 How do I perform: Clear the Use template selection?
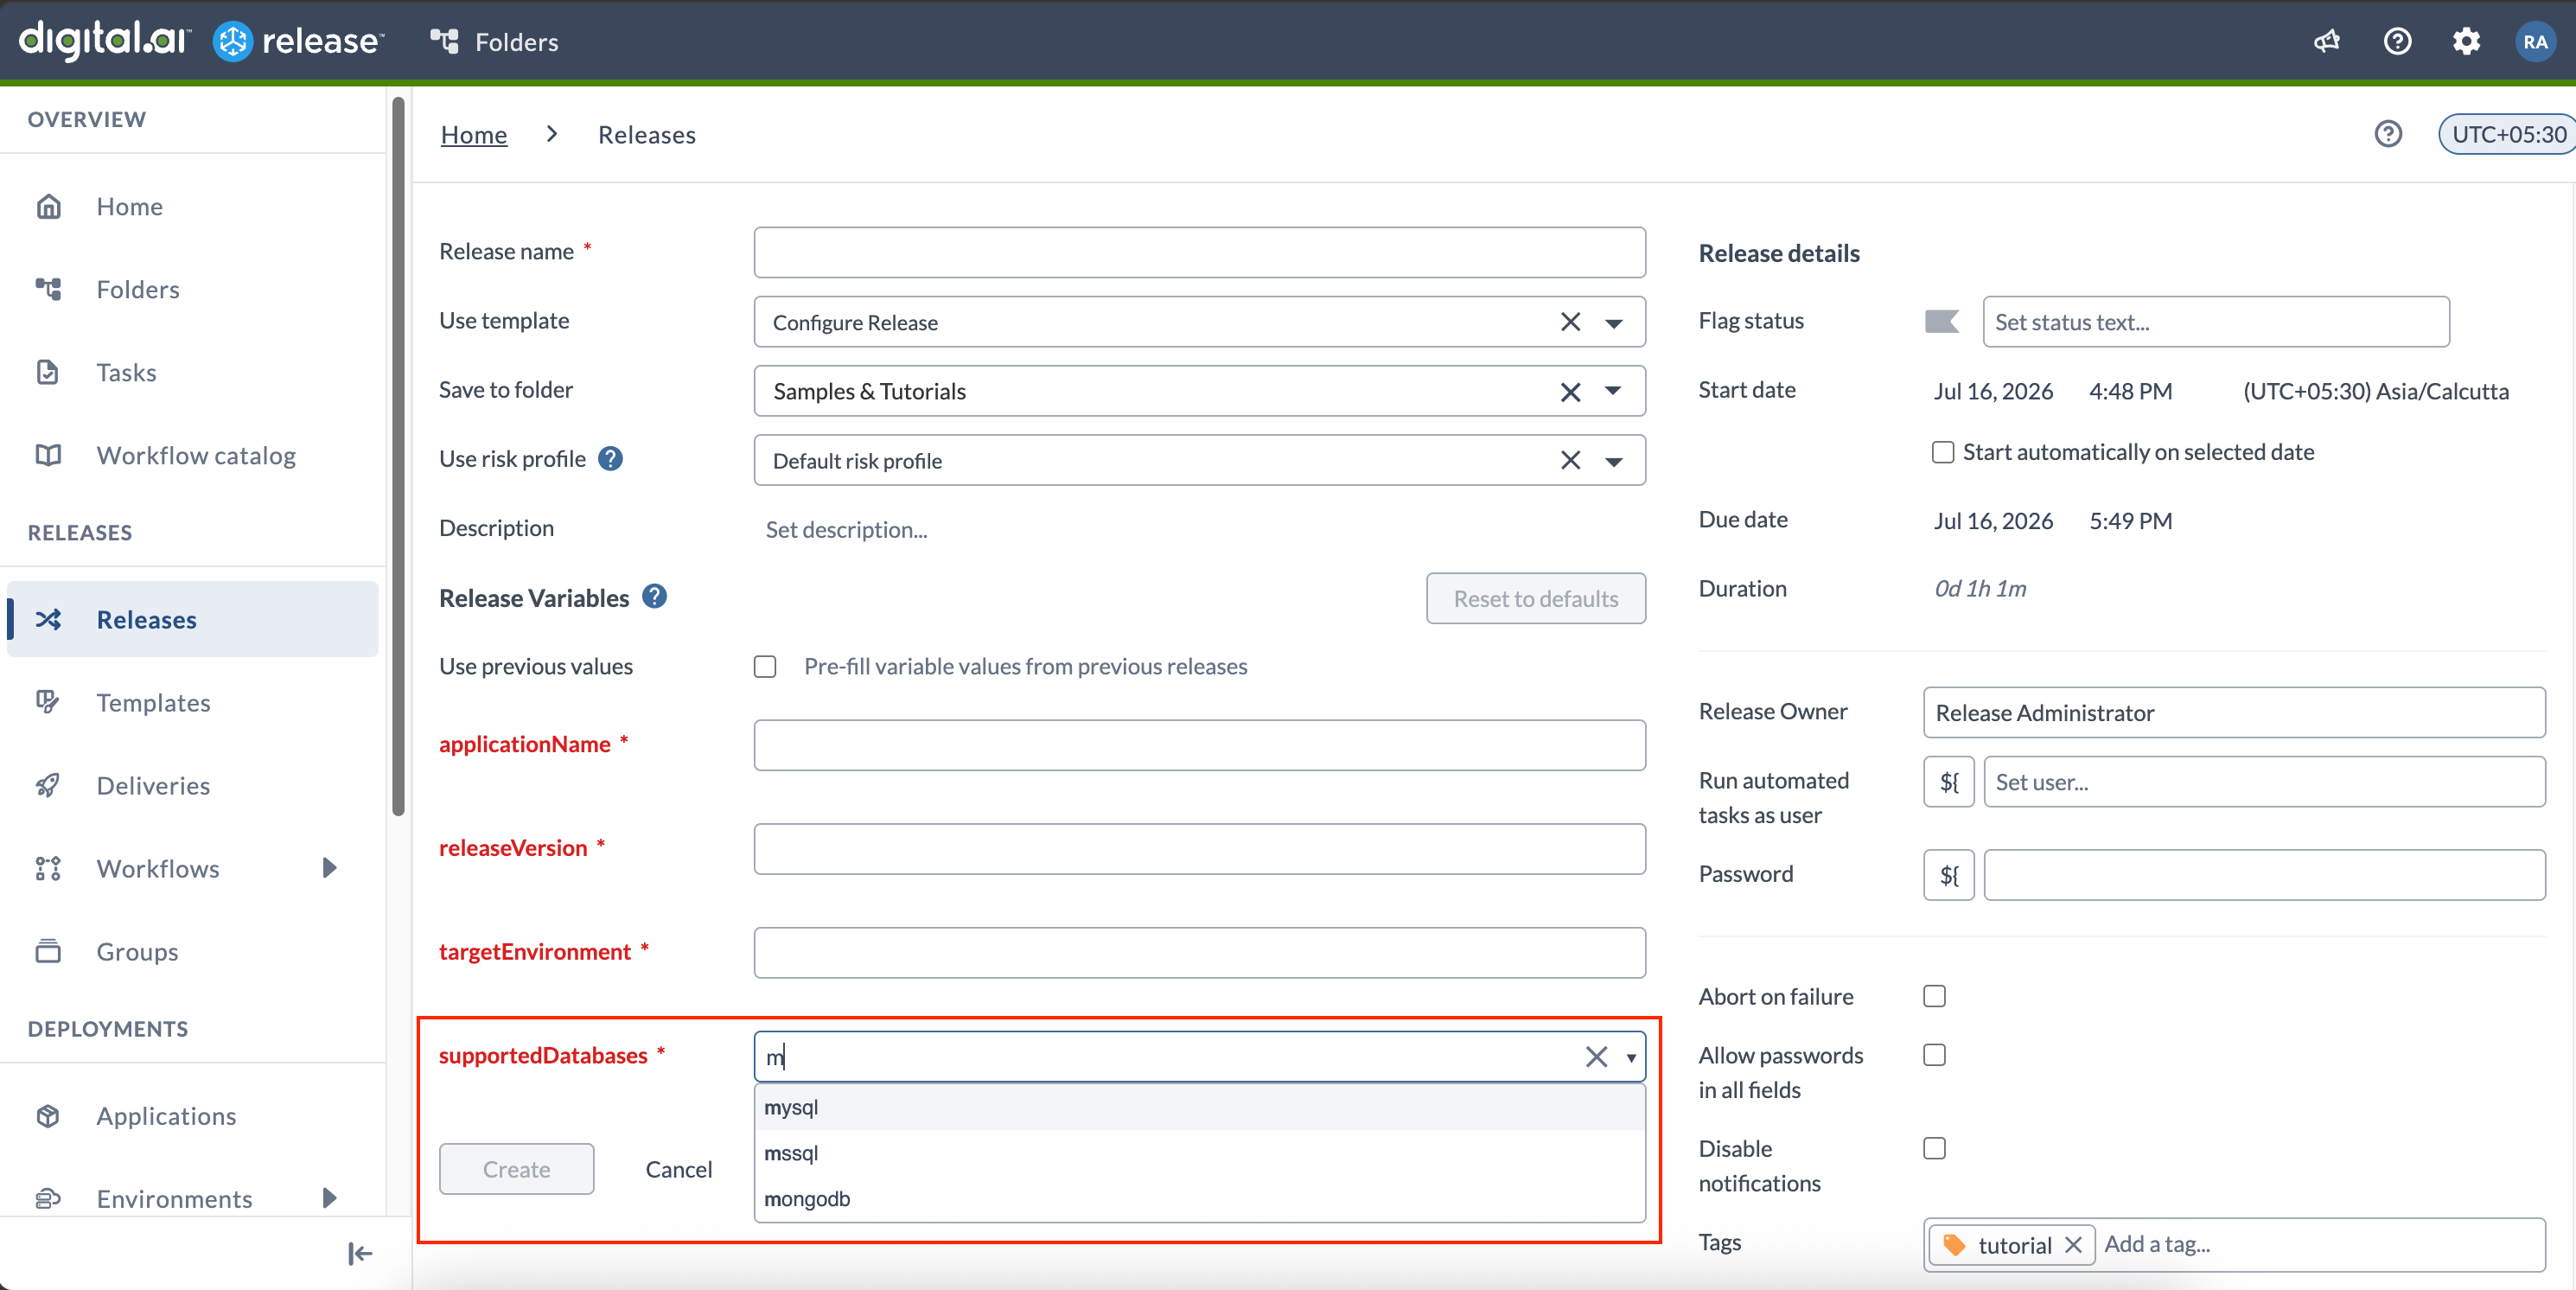click(1570, 322)
